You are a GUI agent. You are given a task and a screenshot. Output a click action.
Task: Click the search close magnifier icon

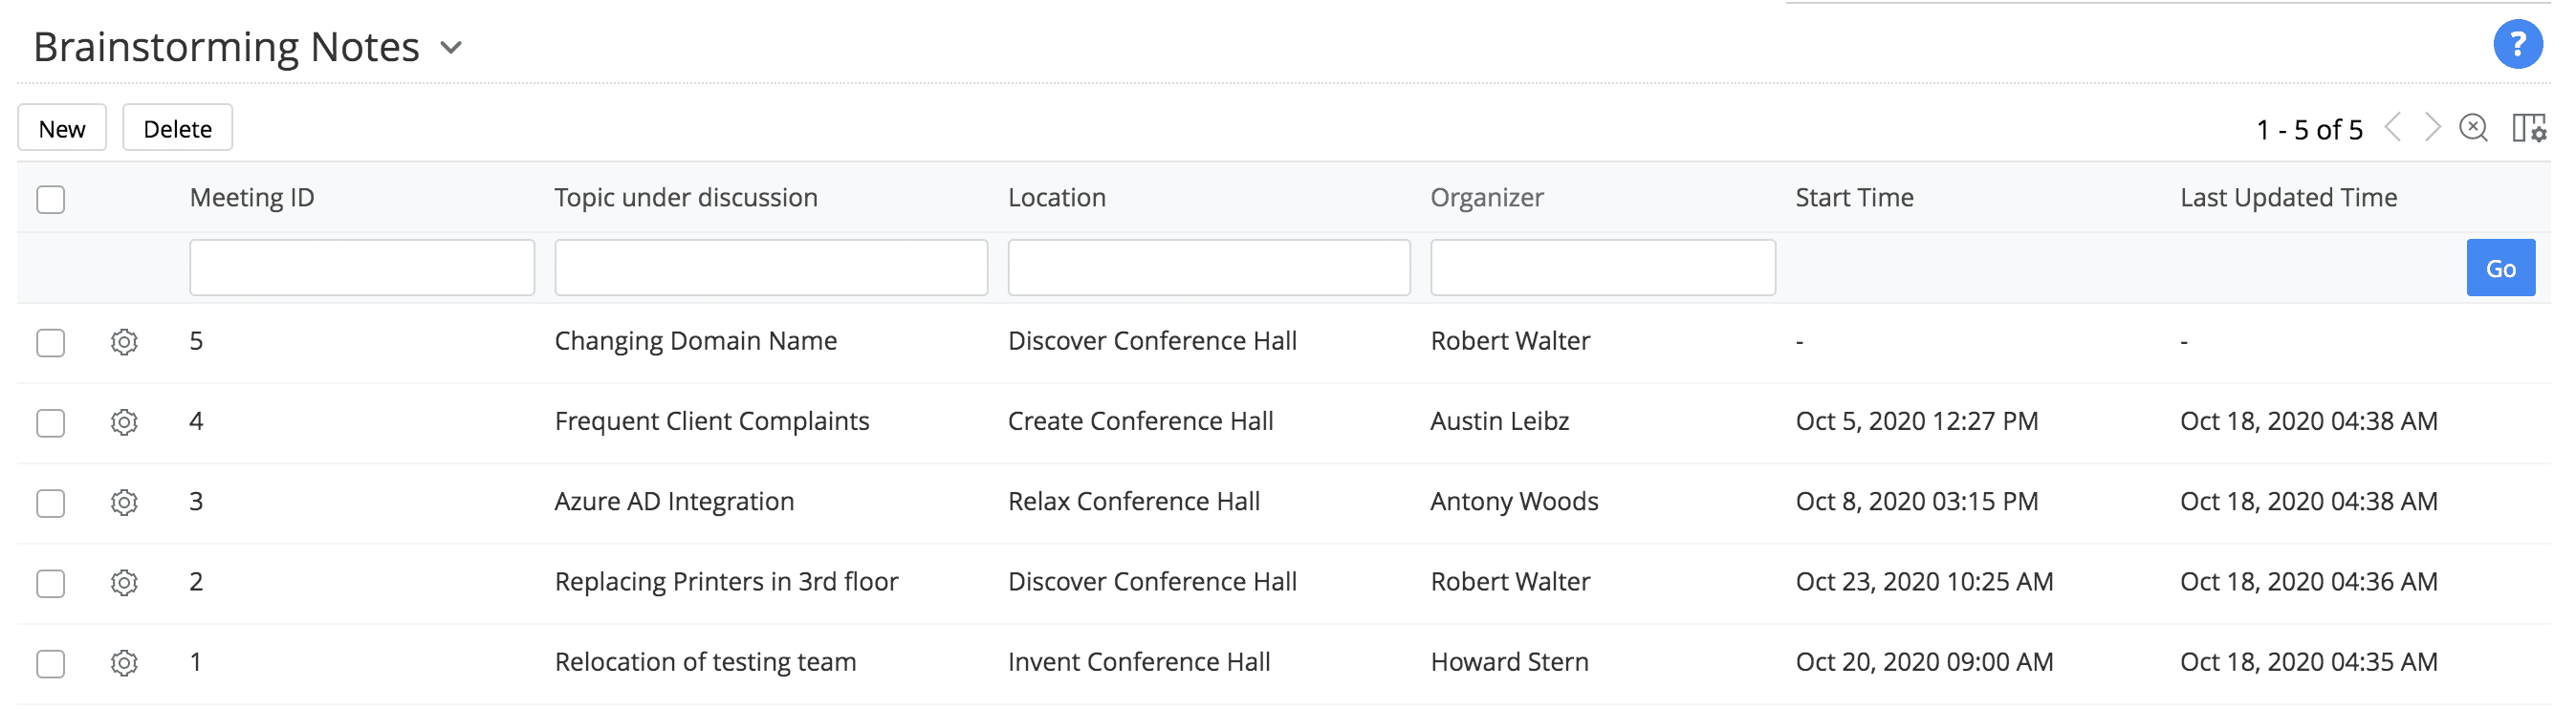2473,128
